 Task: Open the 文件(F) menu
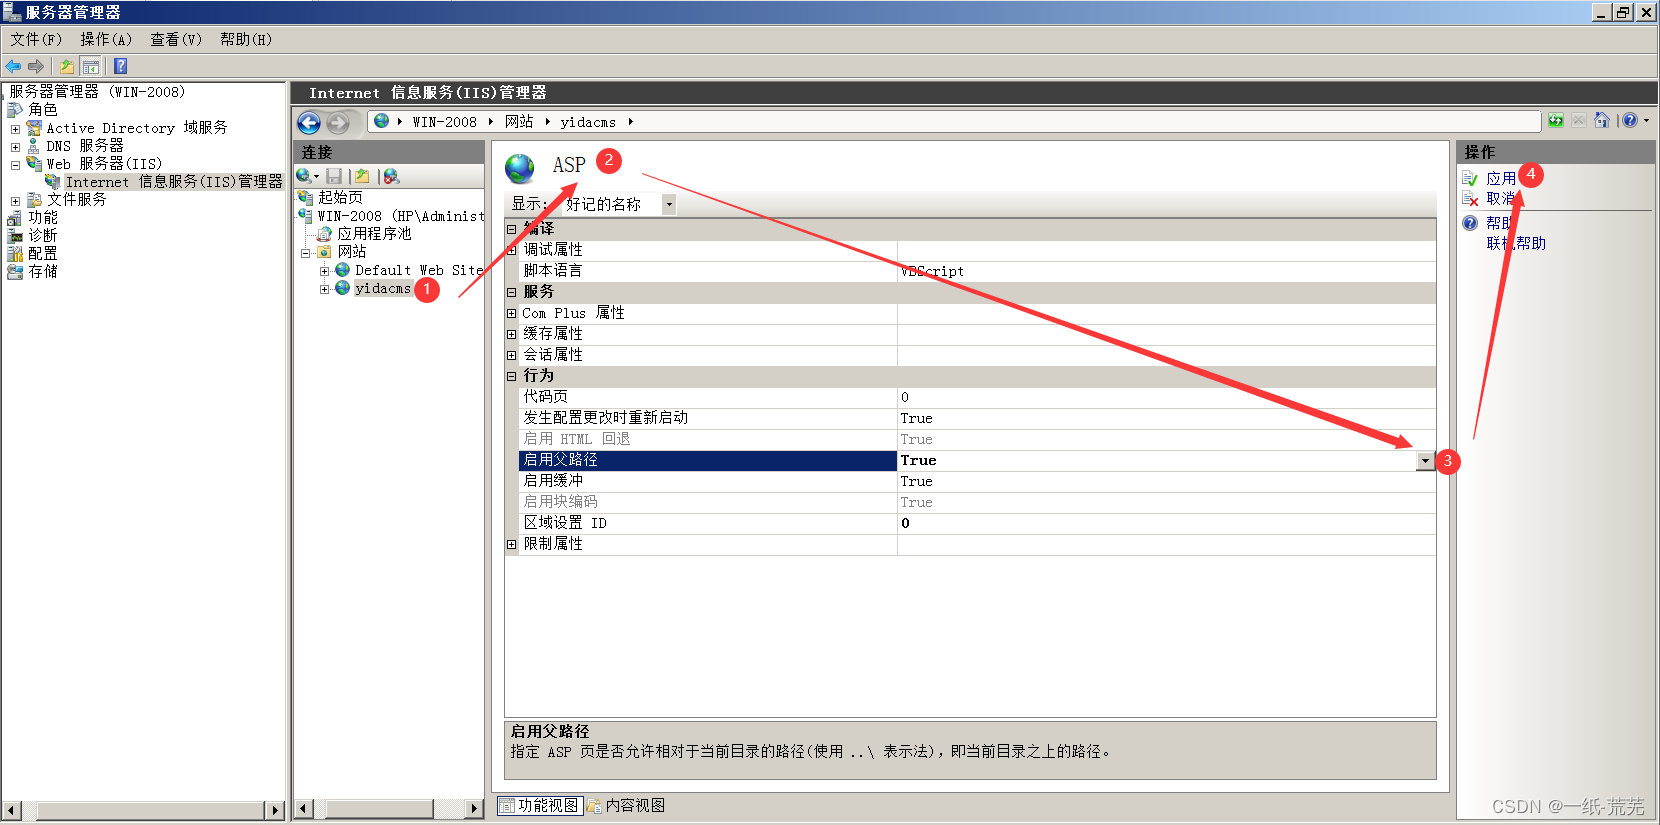[36, 39]
